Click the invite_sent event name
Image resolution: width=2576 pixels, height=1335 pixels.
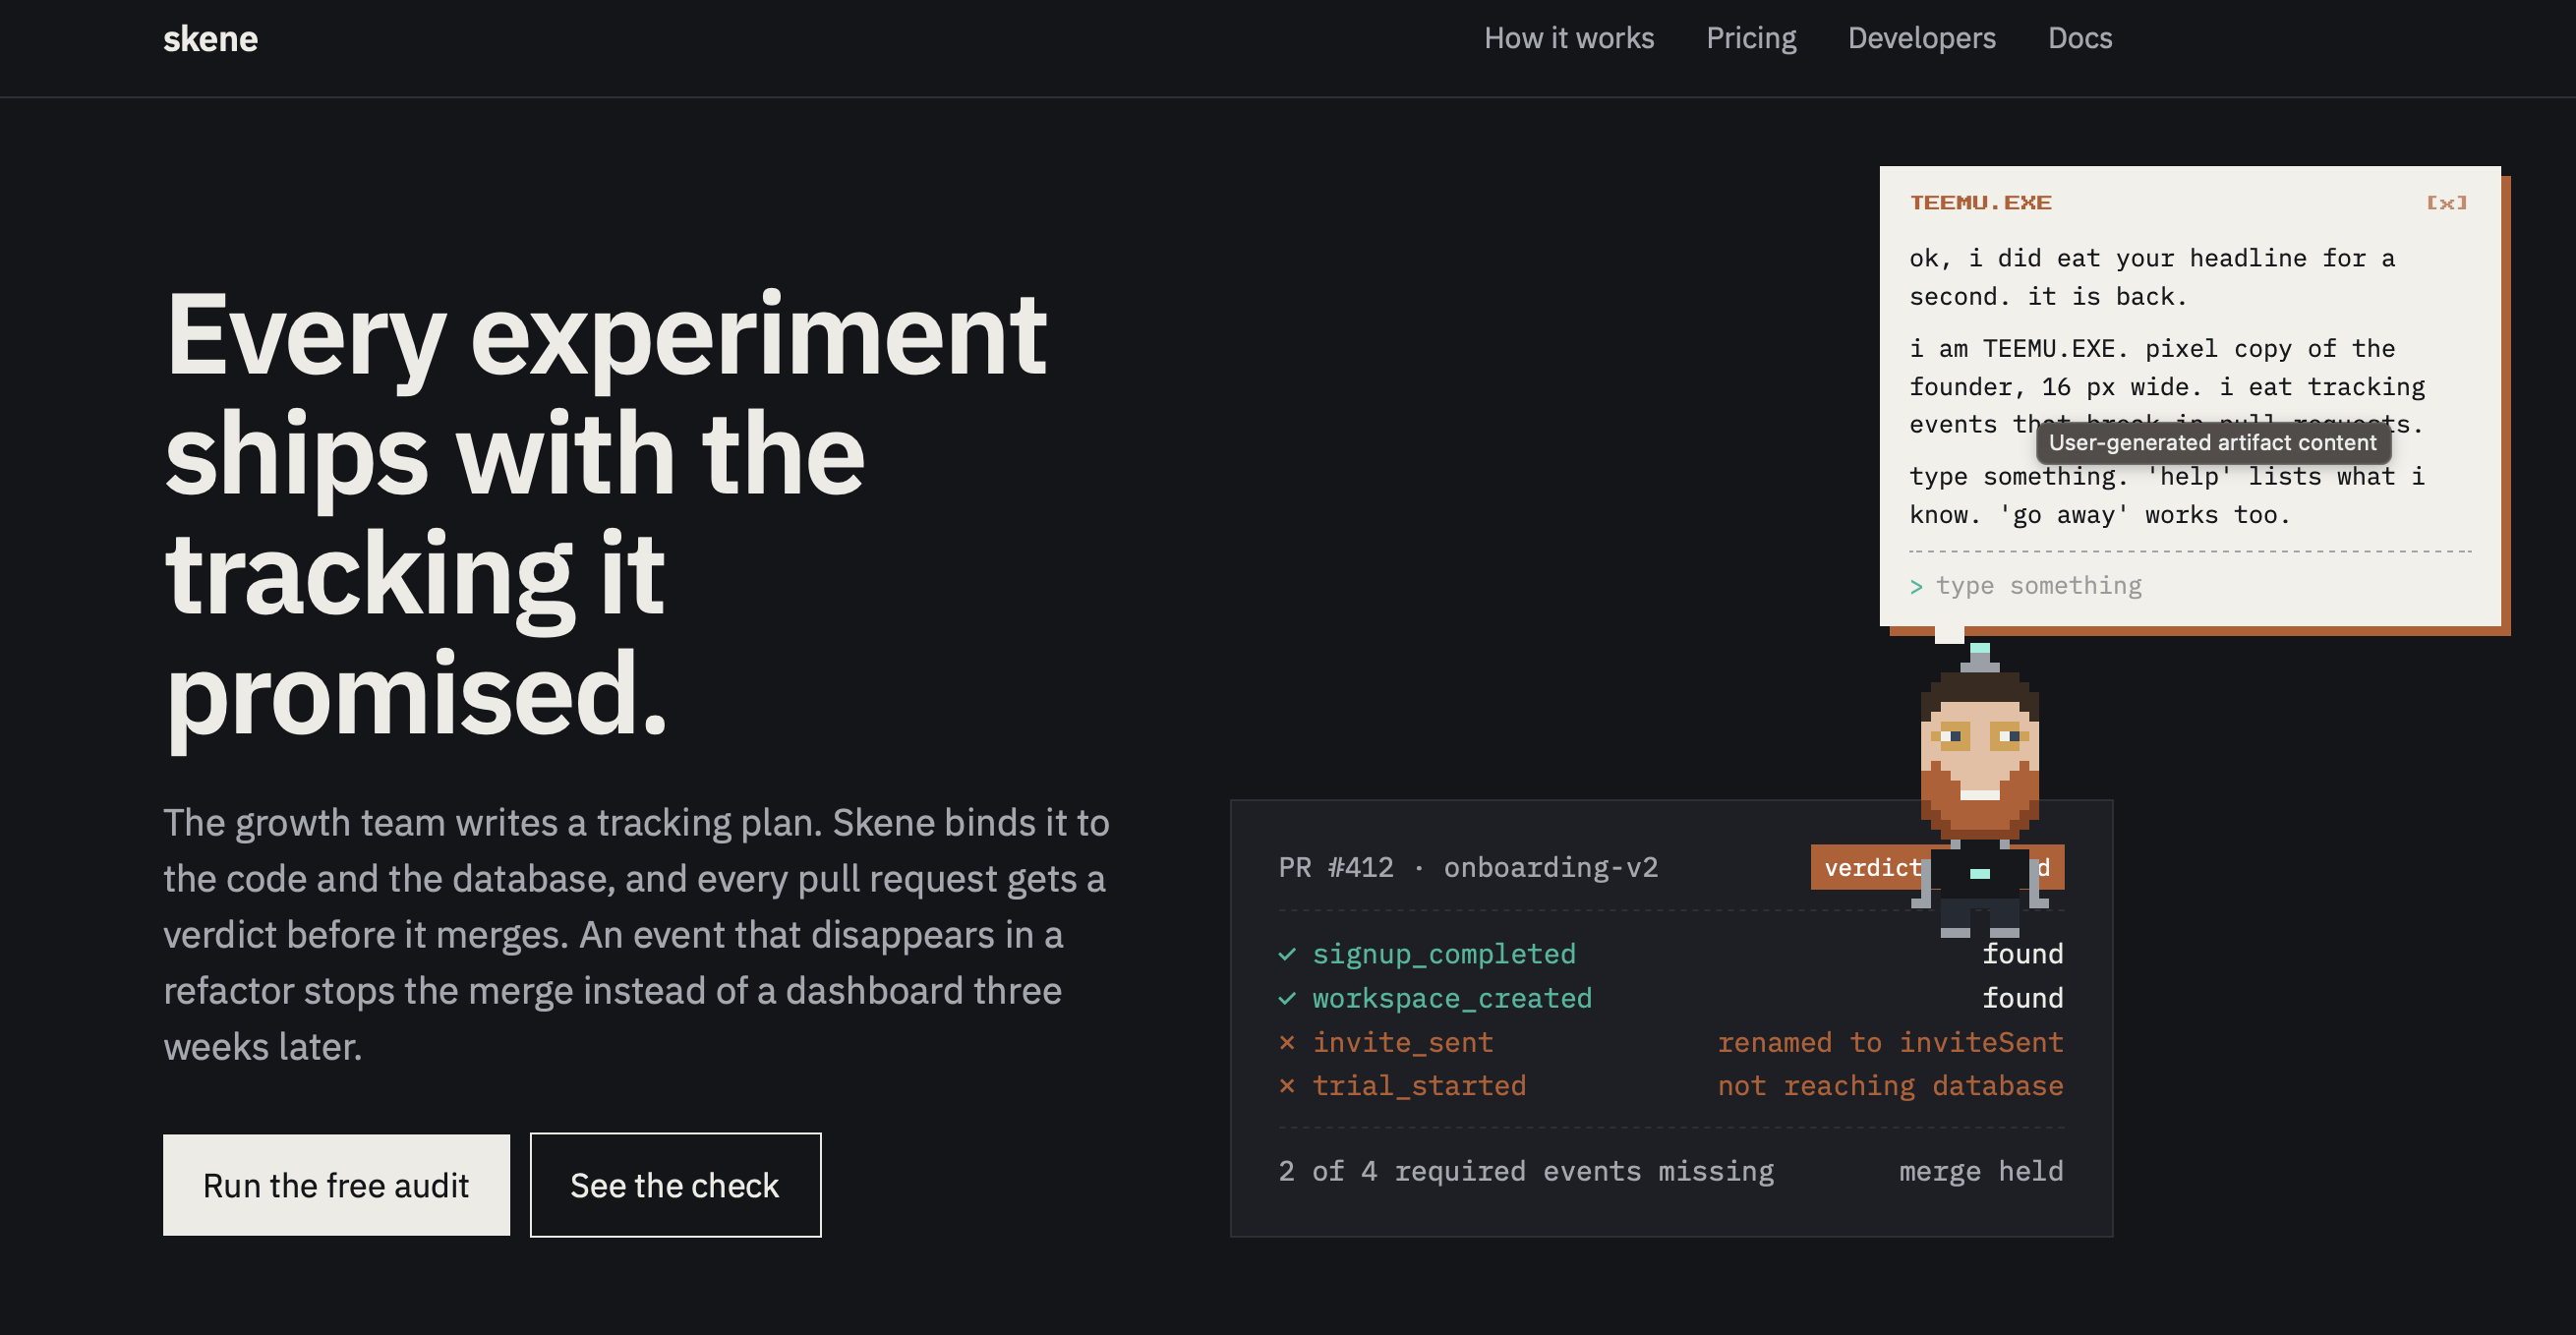click(1402, 1042)
